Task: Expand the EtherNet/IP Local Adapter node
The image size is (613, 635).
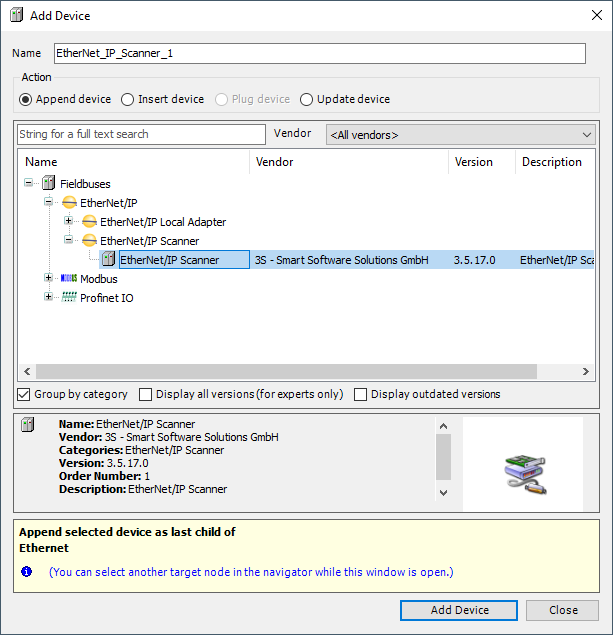Action: coord(68,222)
